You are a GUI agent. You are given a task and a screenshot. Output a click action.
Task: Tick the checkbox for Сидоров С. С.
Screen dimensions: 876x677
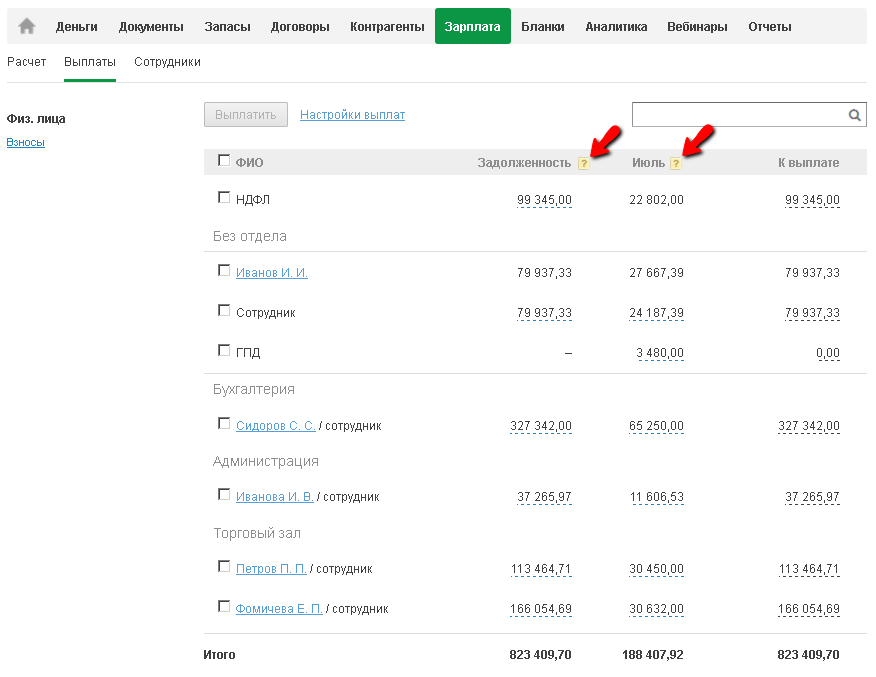pos(224,424)
